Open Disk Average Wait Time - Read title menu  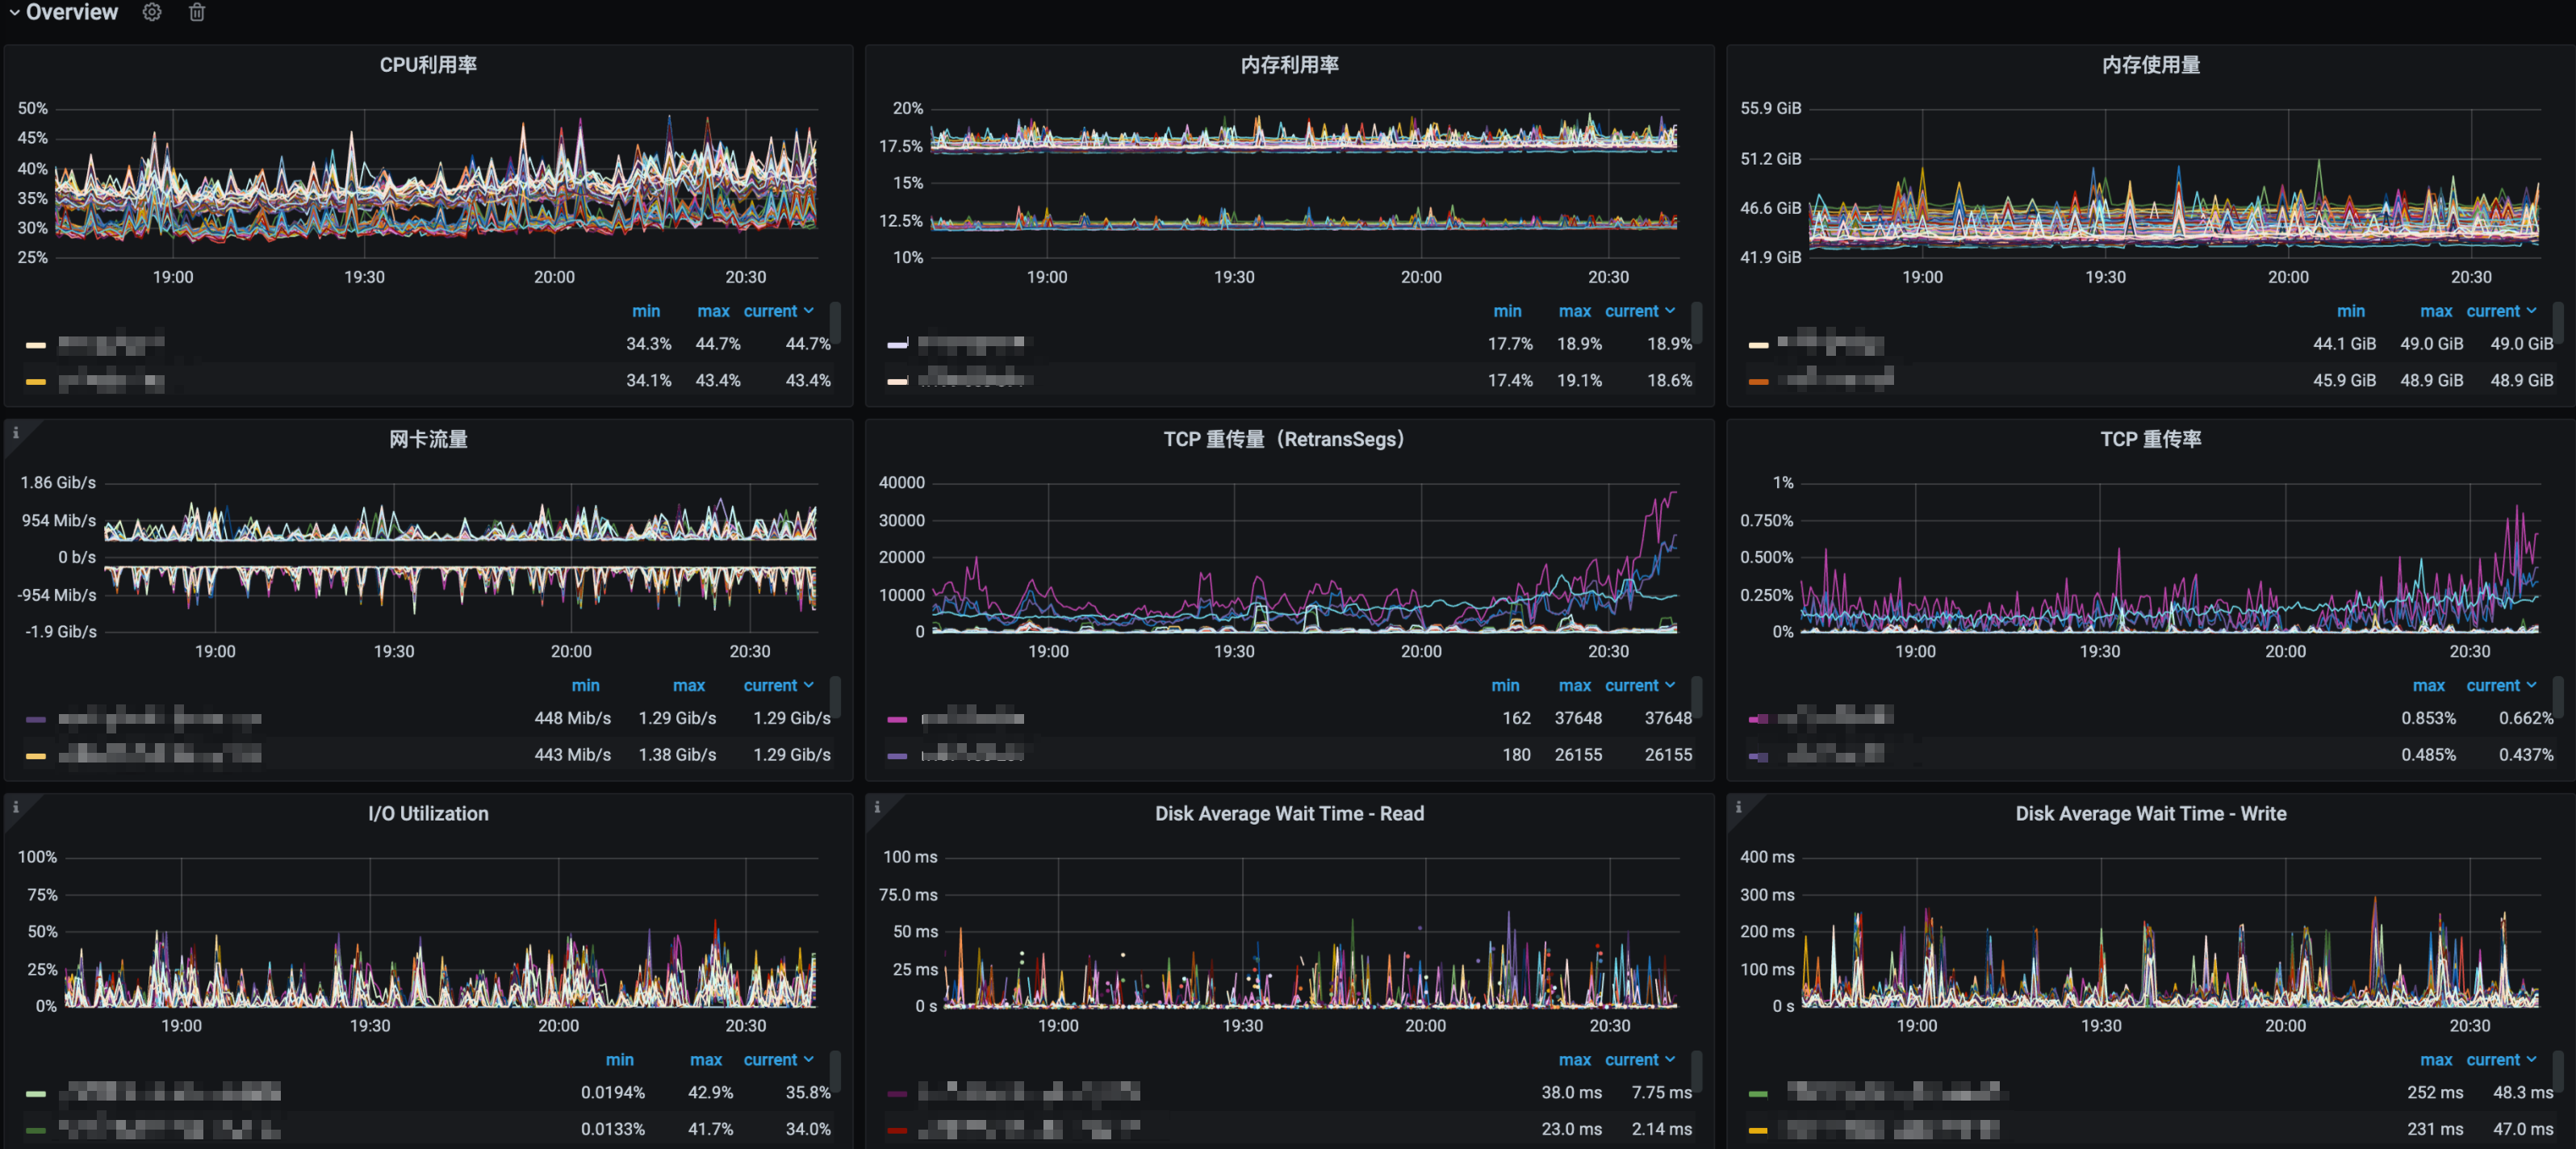click(1289, 813)
